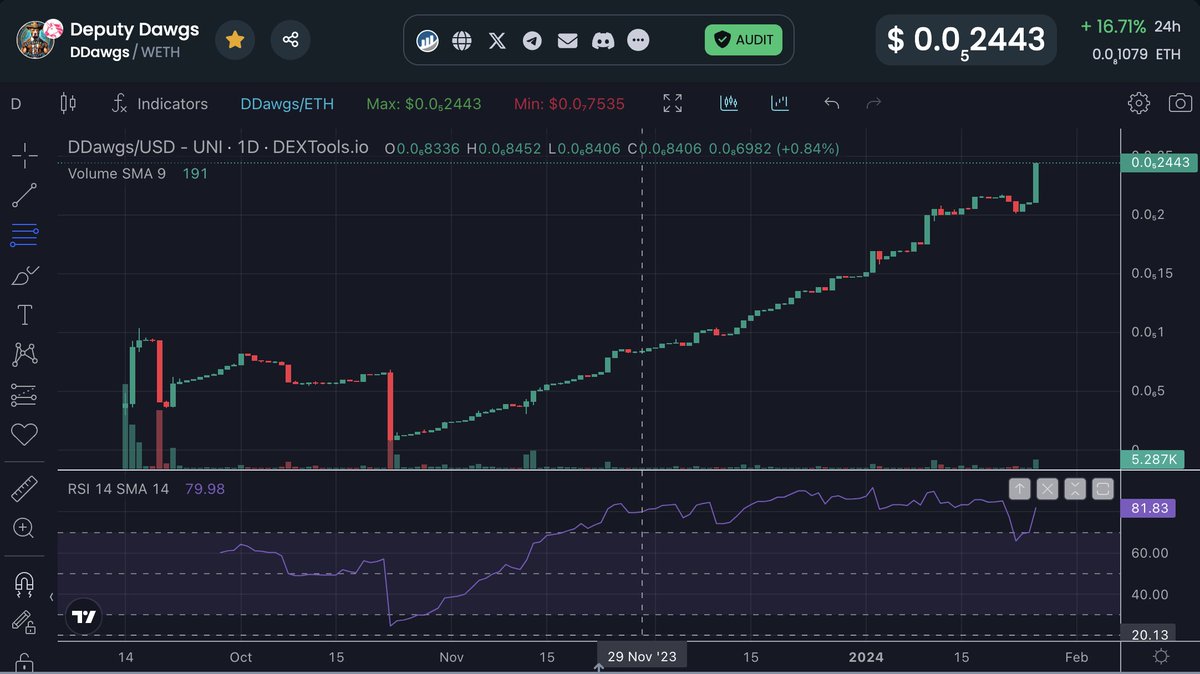The image size is (1200, 674).
Task: Click the 81.83 RSI axis label
Action: (1150, 508)
